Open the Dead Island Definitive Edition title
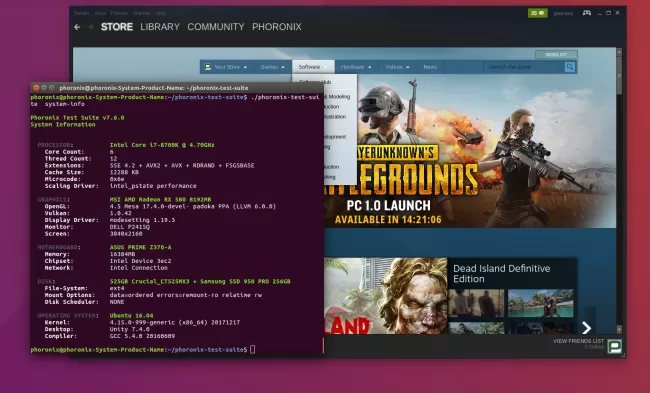This screenshot has height=393, width=650. [502, 274]
